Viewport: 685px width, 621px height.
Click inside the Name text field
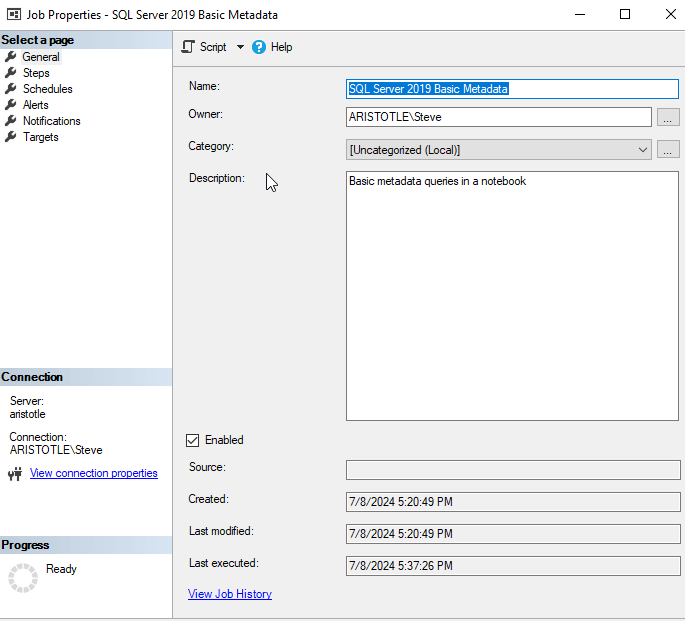[x=512, y=89]
